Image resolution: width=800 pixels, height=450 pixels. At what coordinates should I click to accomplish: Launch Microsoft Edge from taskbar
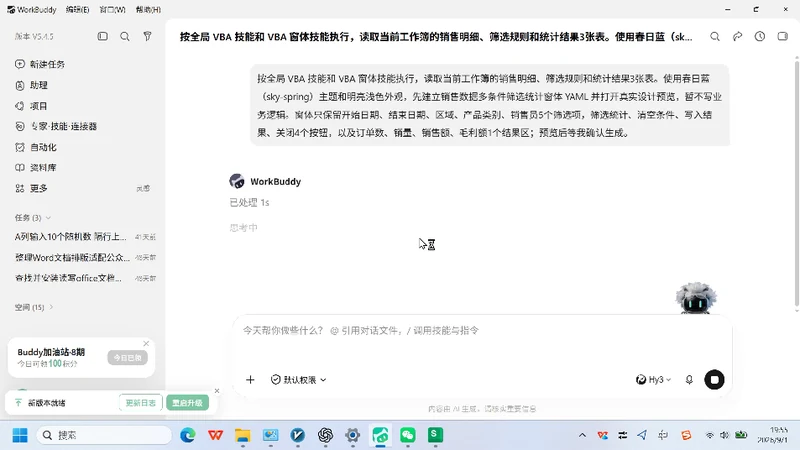point(188,435)
